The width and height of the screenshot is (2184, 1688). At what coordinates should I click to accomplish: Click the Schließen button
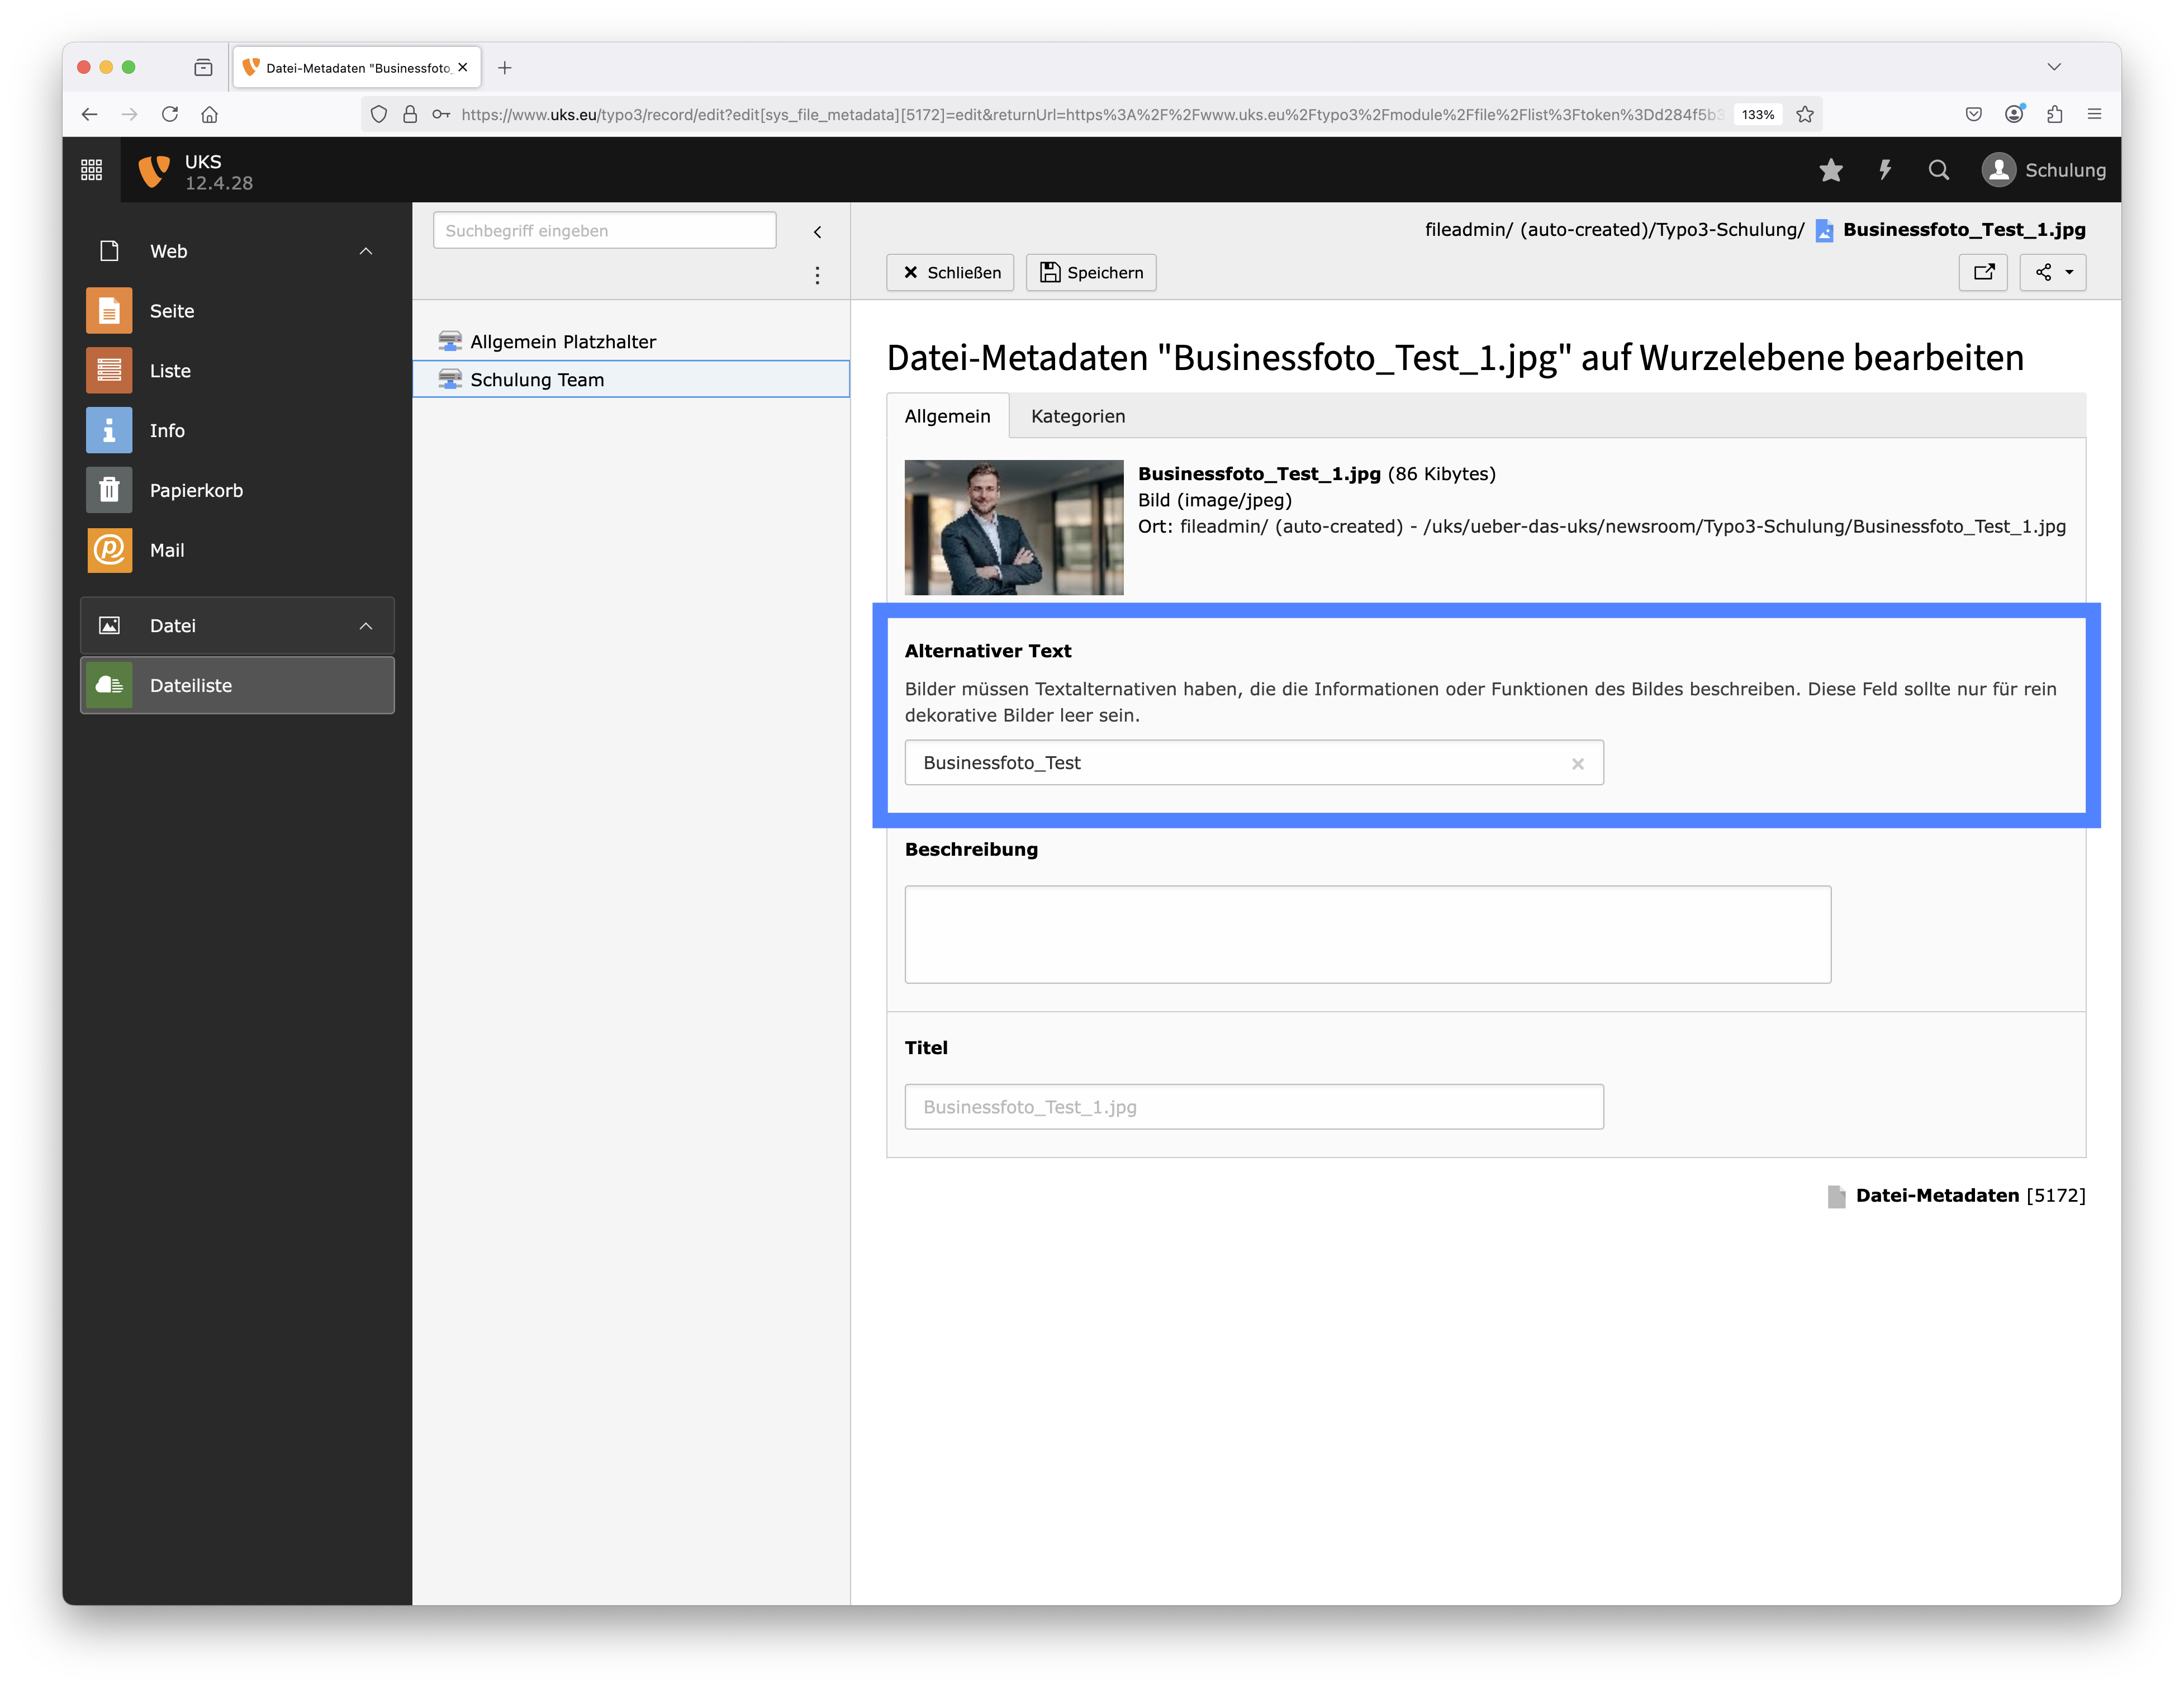tap(950, 272)
